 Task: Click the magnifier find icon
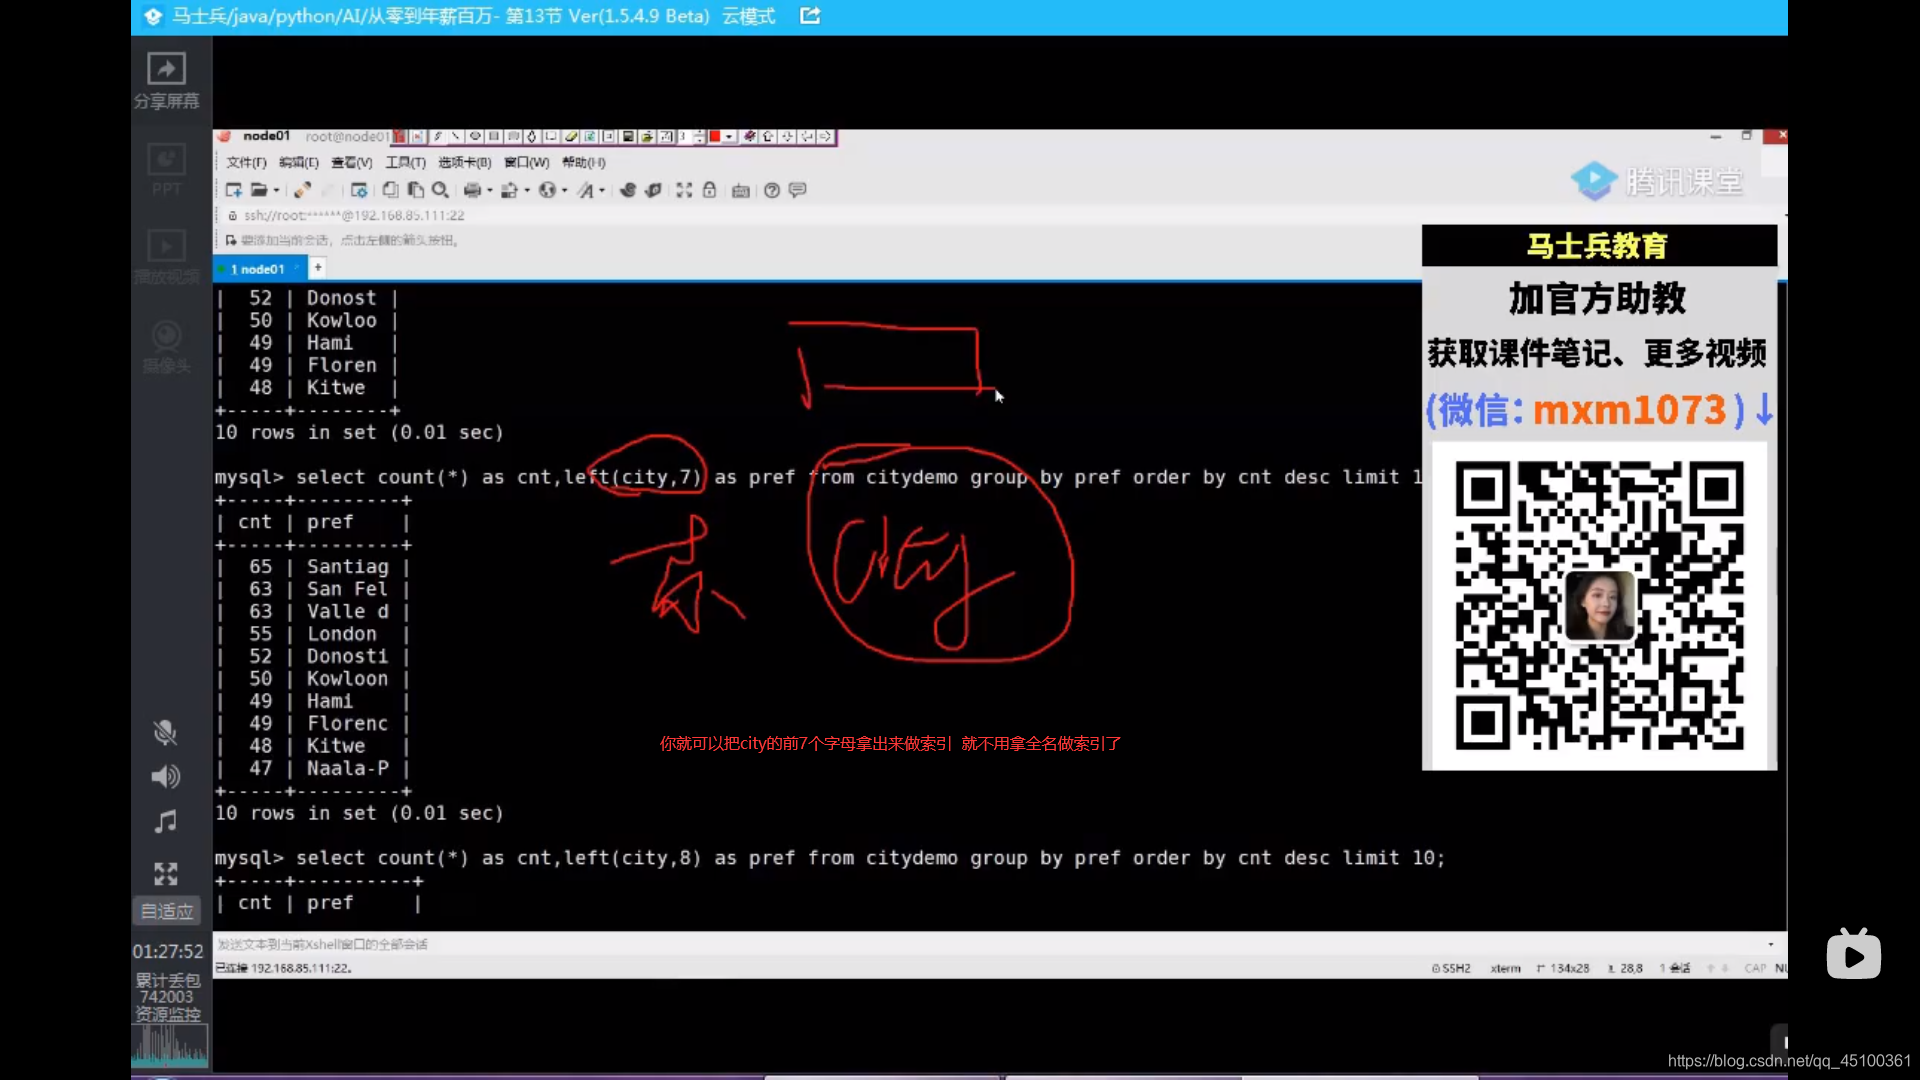440,190
